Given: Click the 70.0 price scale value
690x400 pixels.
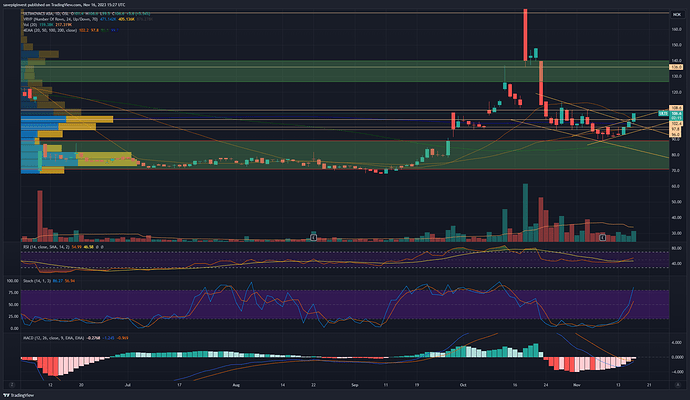Looking at the screenshot, I should click(x=676, y=170).
